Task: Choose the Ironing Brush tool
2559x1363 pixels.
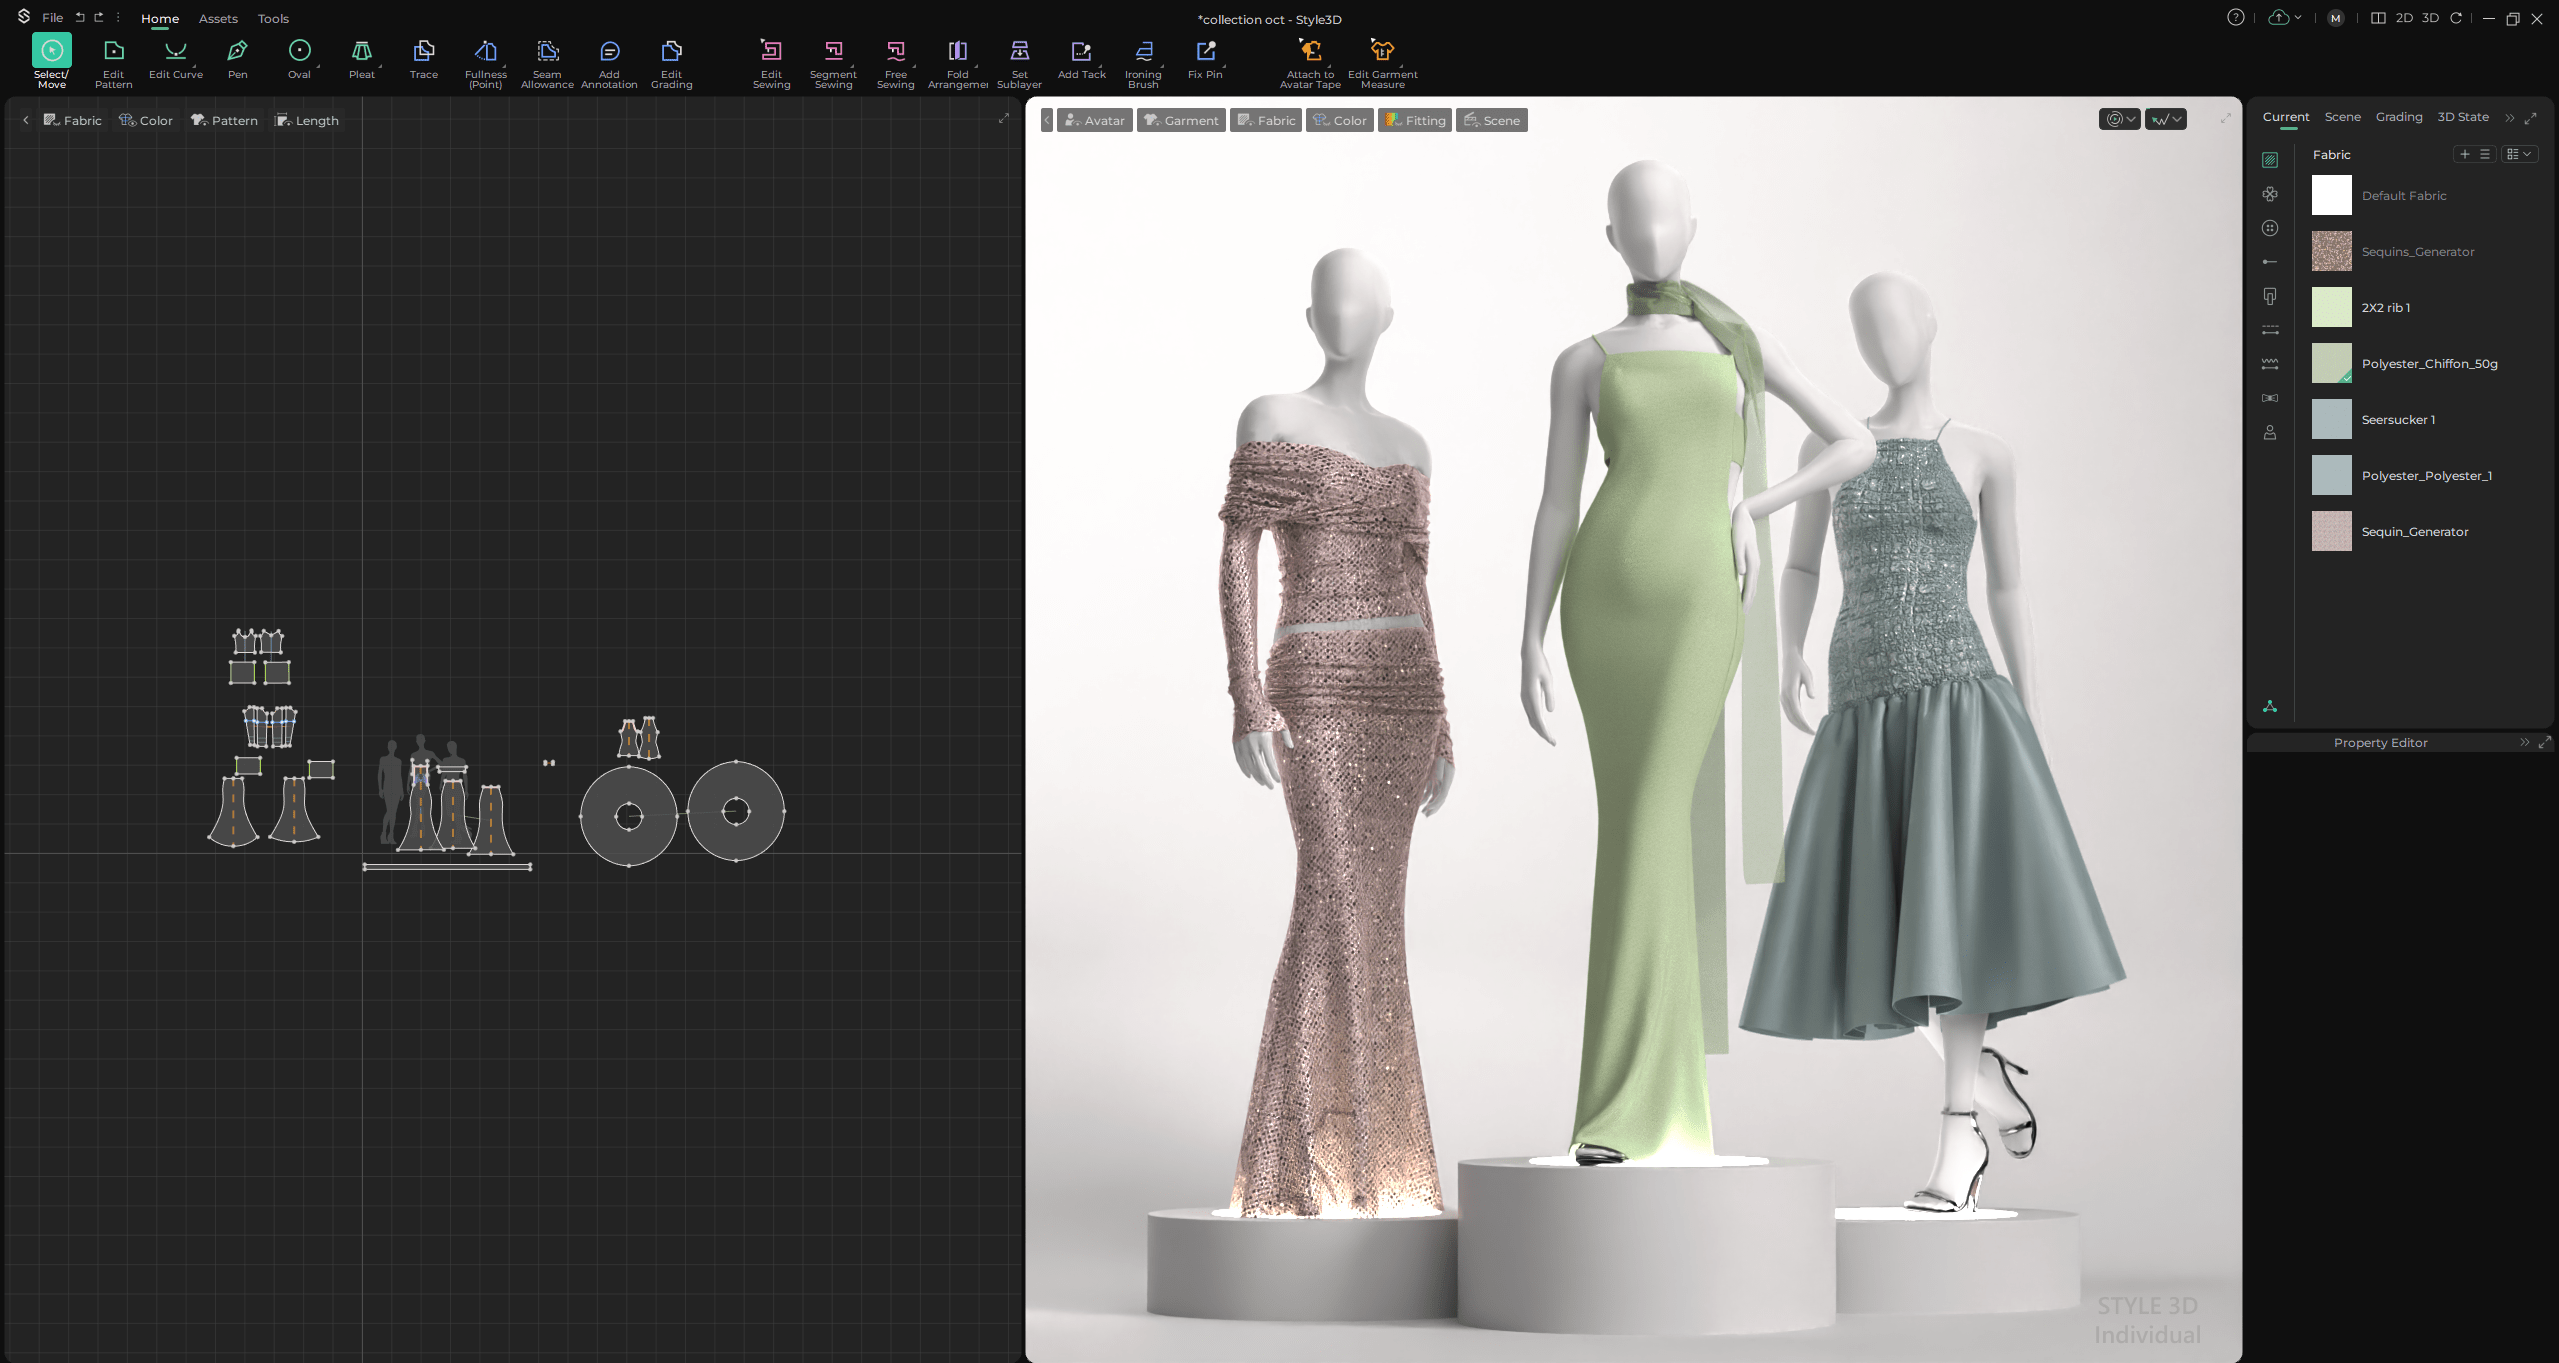Action: pyautogui.click(x=1143, y=52)
